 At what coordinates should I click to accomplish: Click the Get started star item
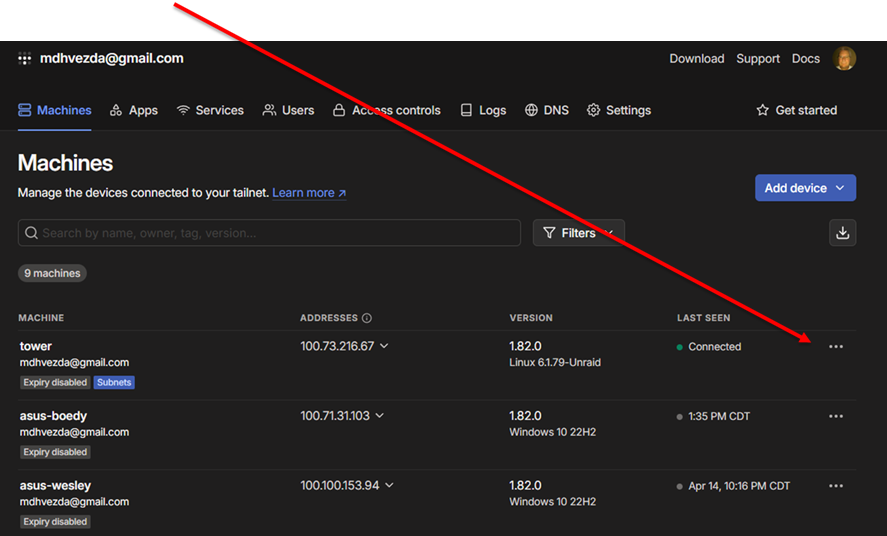pos(796,110)
